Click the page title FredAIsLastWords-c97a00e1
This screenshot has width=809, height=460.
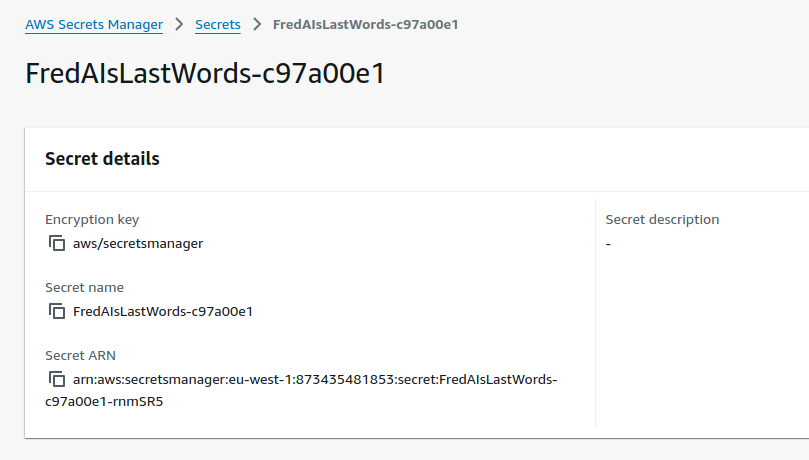click(x=205, y=73)
